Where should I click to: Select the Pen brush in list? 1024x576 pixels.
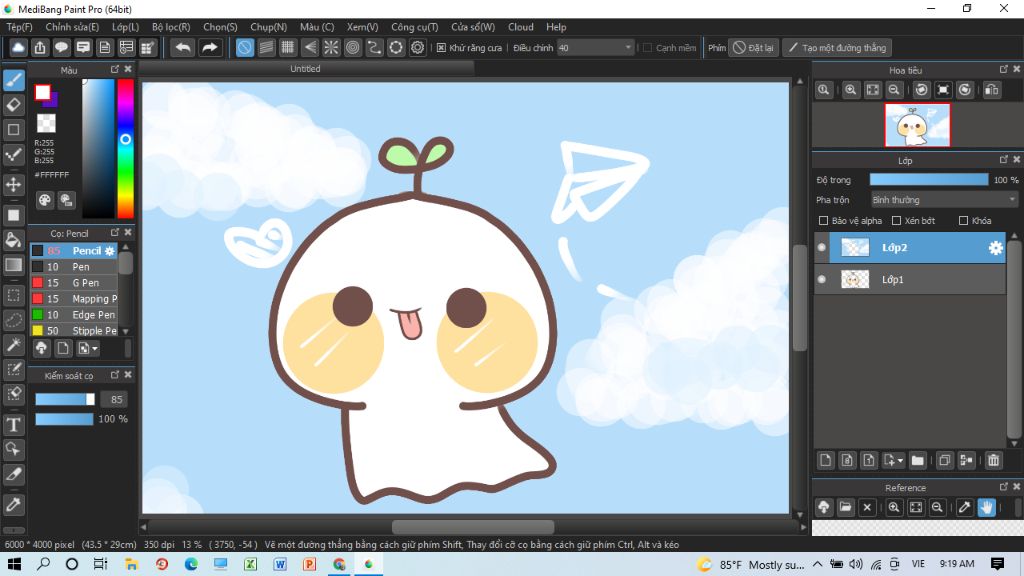[74, 266]
